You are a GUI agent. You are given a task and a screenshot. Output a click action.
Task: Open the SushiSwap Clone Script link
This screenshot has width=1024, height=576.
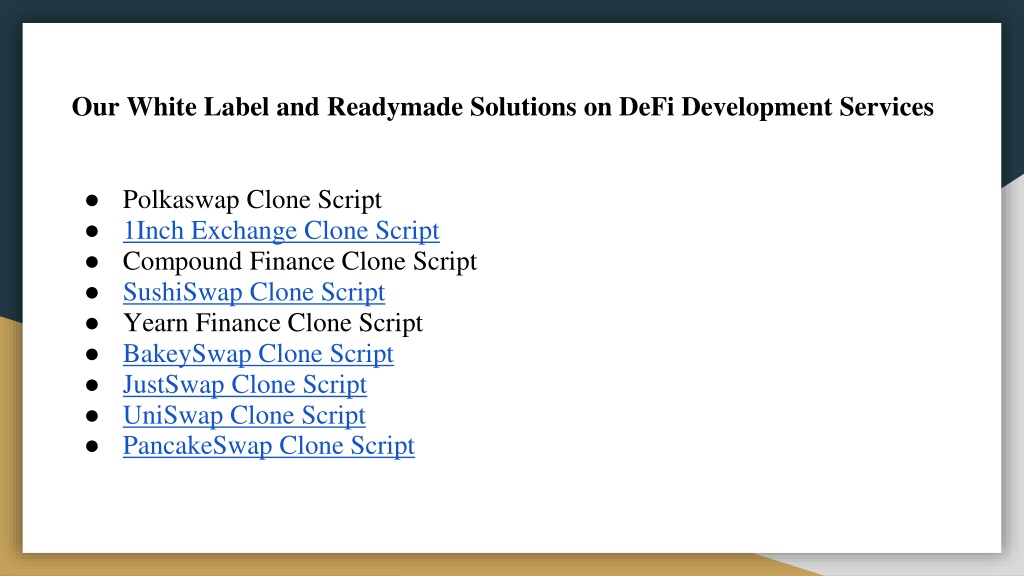point(254,292)
